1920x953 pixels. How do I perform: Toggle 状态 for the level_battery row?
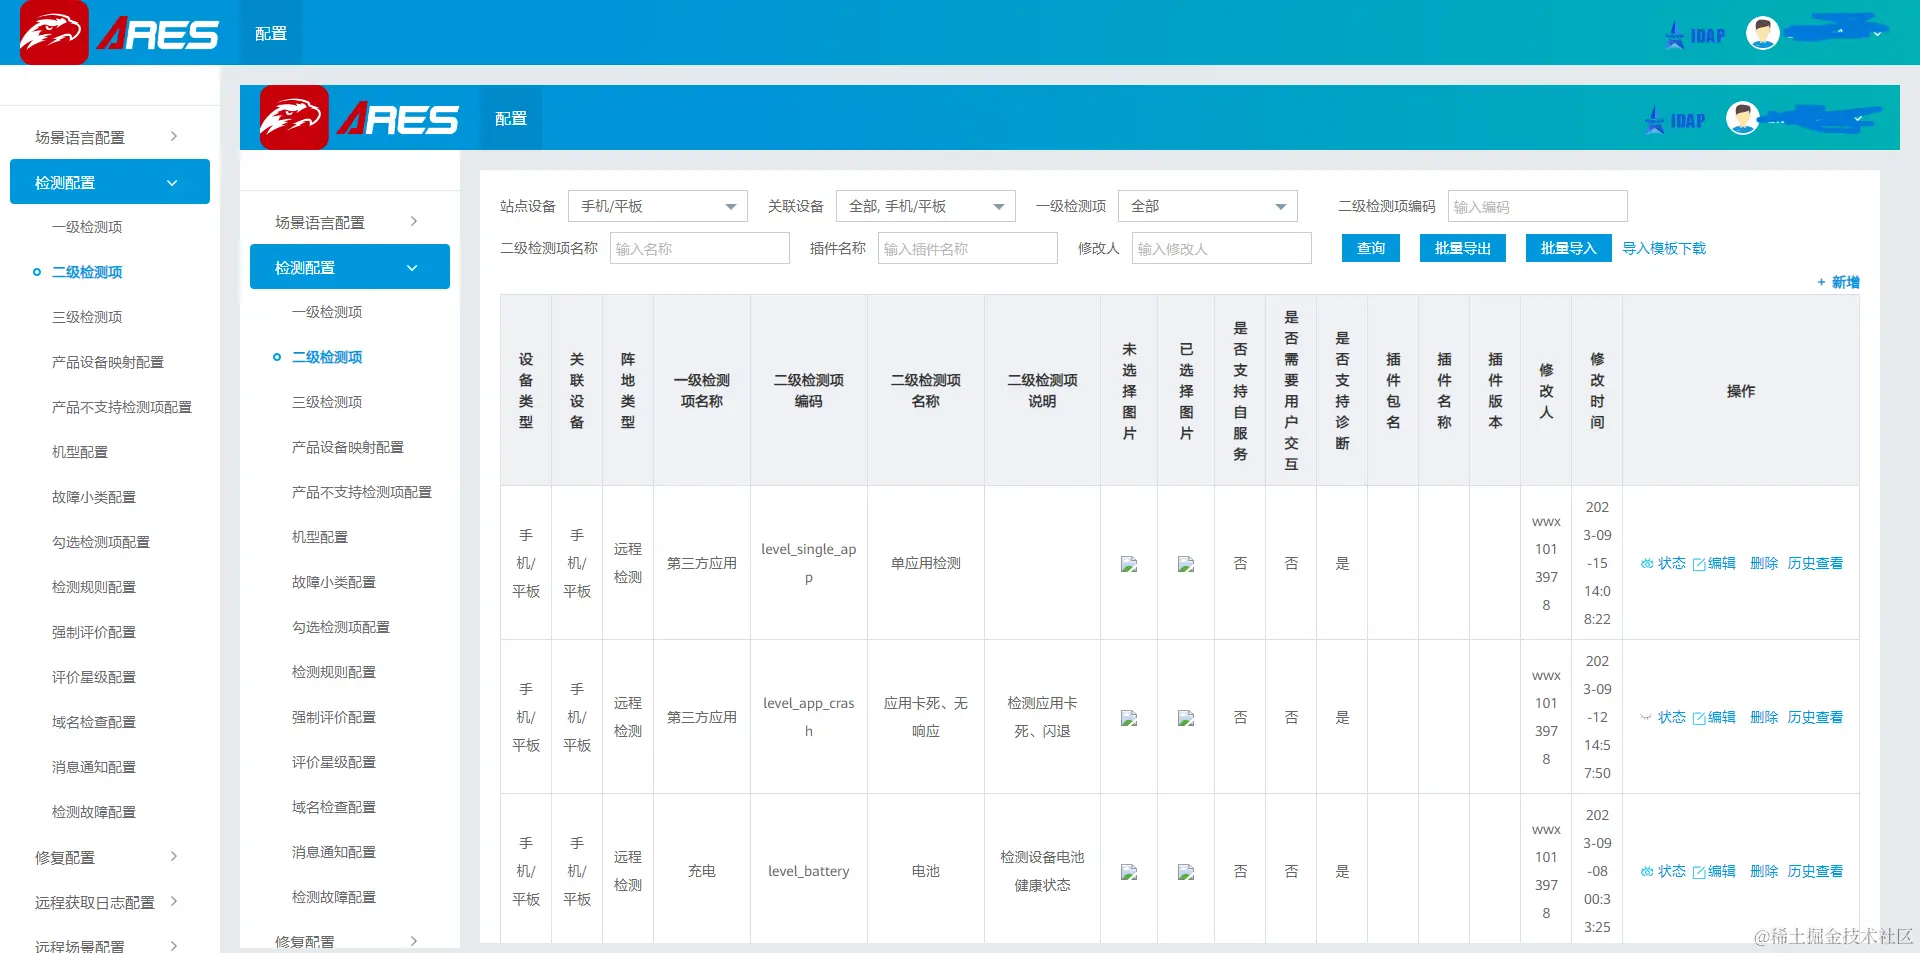point(1663,871)
